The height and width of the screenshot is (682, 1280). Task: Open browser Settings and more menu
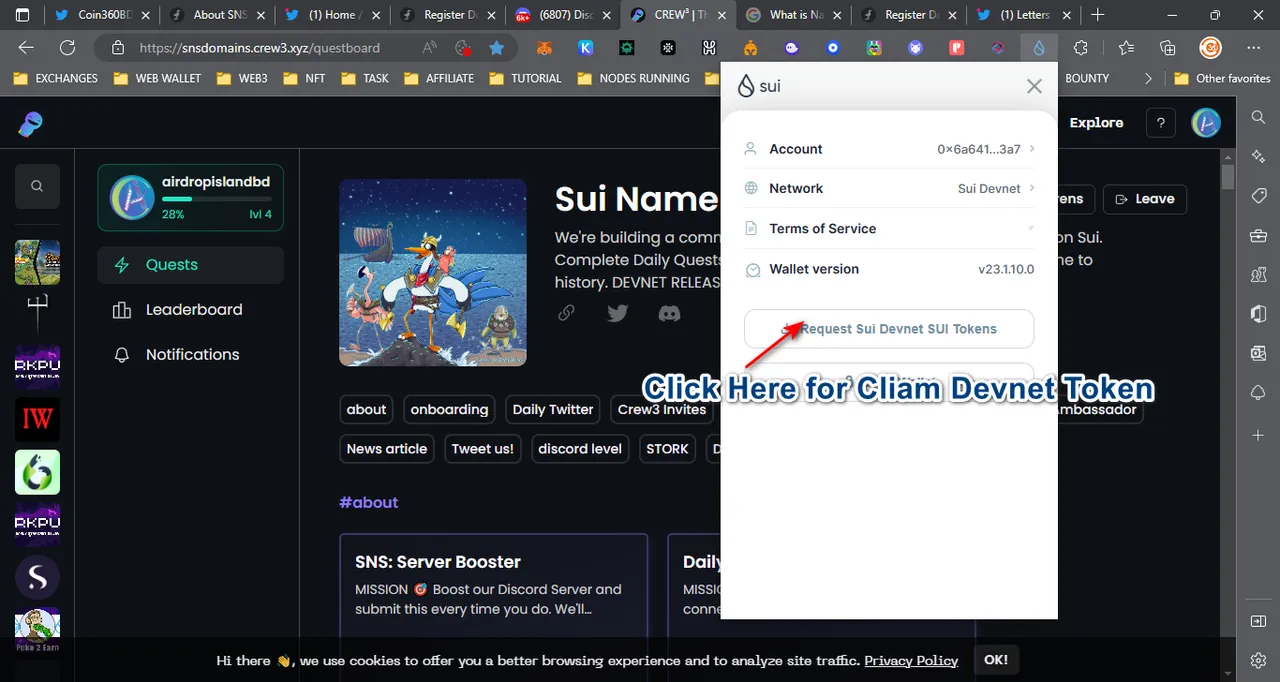click(x=1254, y=48)
